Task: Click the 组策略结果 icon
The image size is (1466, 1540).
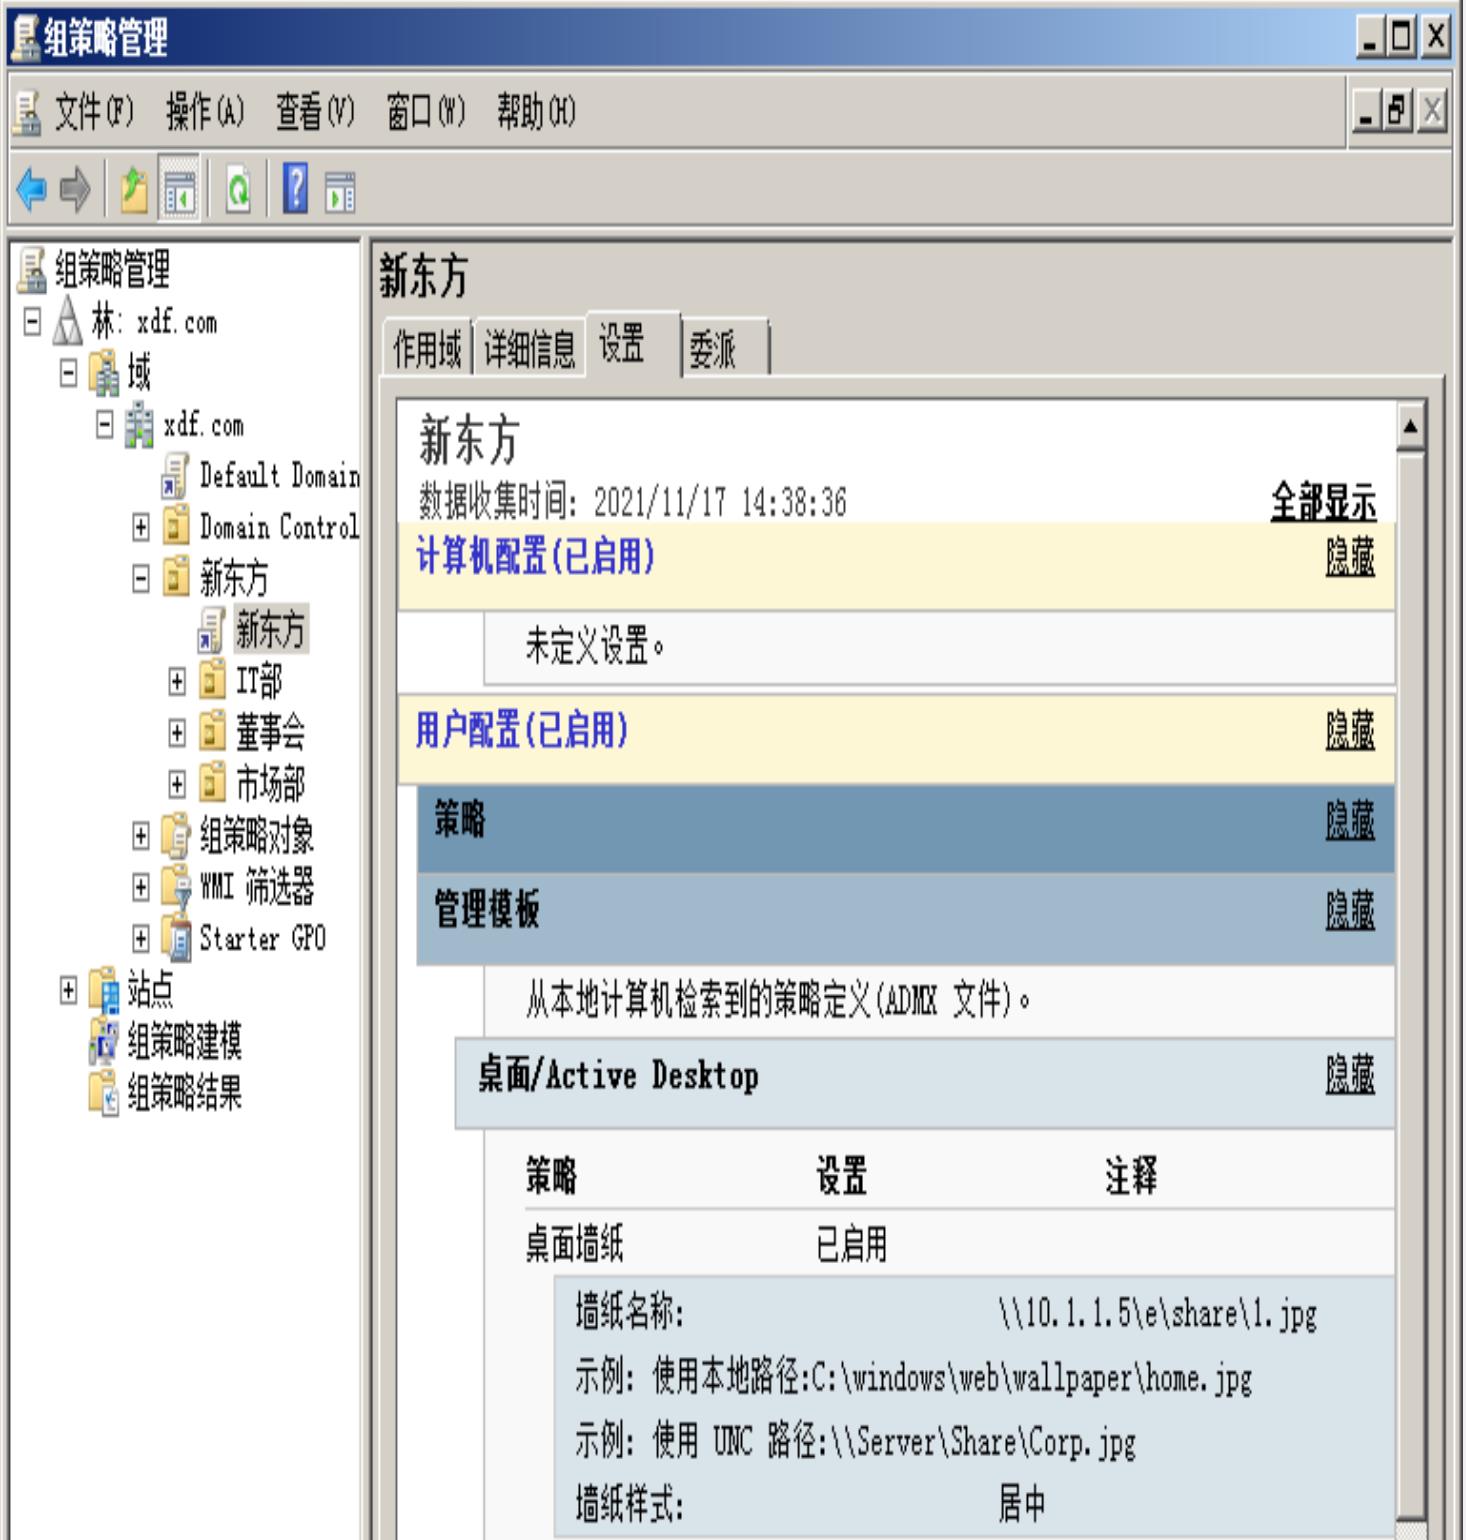Action: tap(104, 1093)
